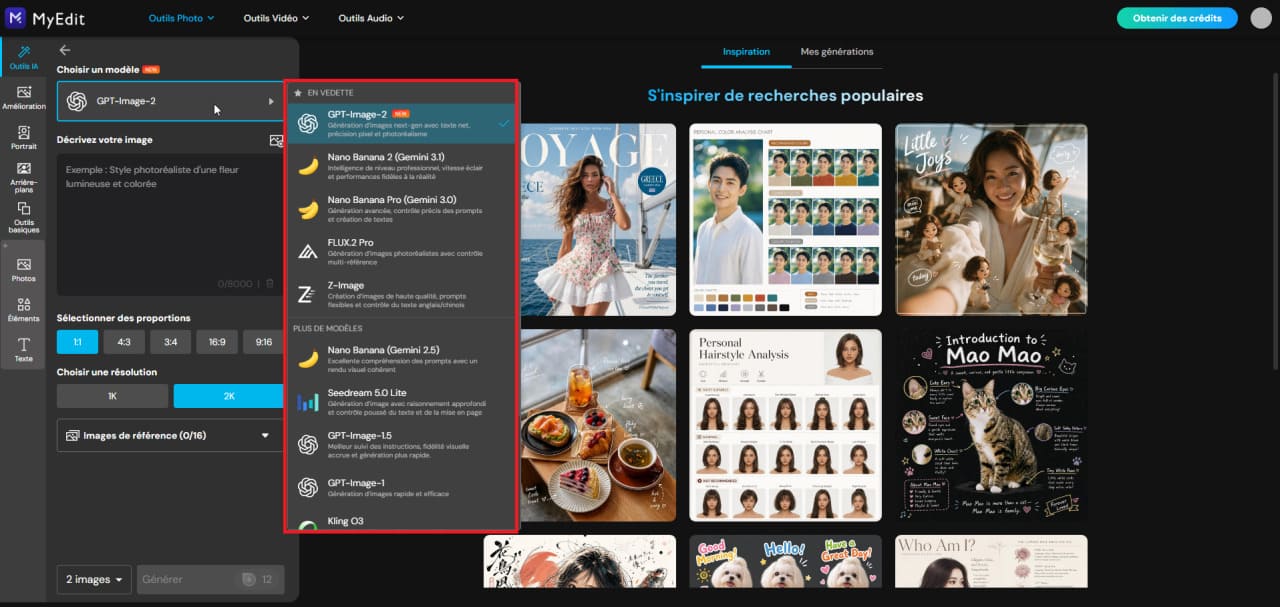This screenshot has width=1280, height=607.
Task: Open the Introduction to Mao Mao cat thumbnail
Action: coord(991,425)
